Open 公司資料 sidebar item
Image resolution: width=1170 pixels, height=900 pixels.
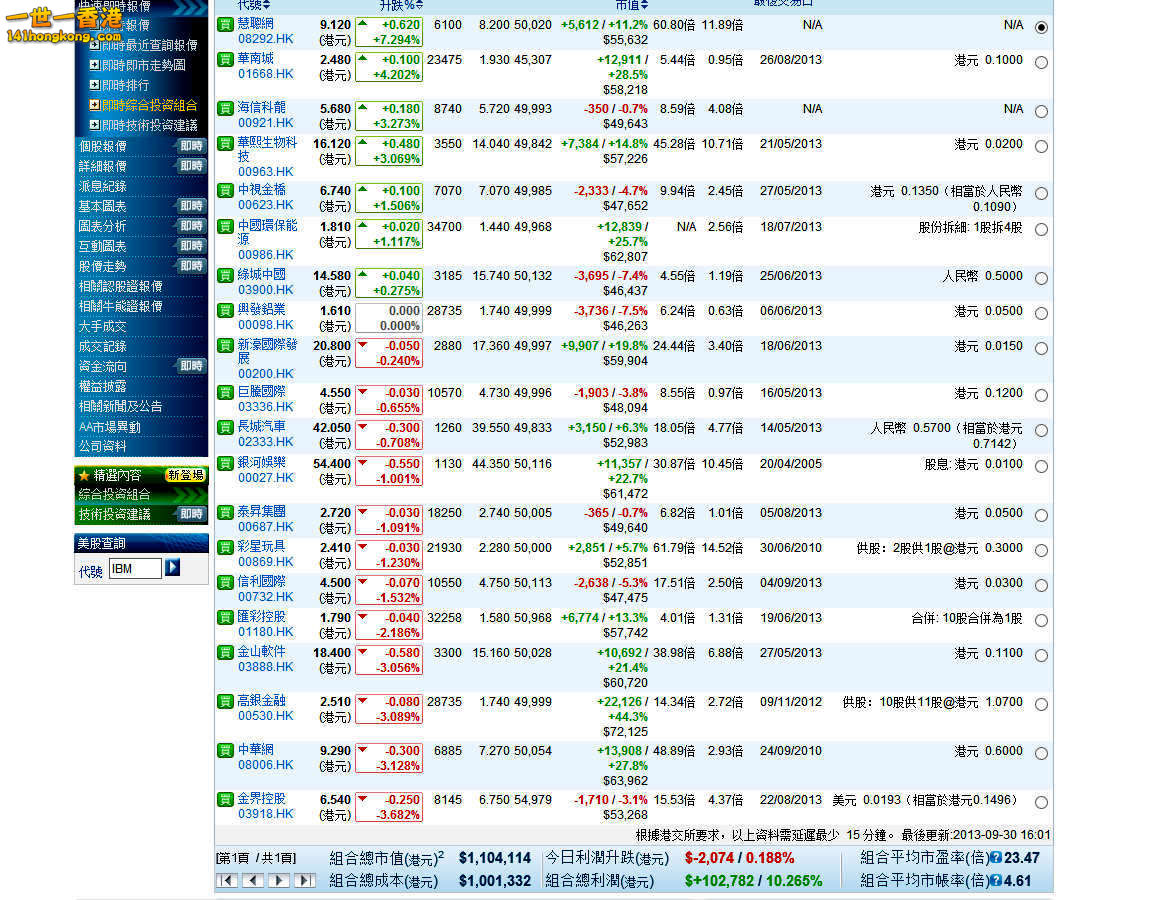click(x=103, y=446)
